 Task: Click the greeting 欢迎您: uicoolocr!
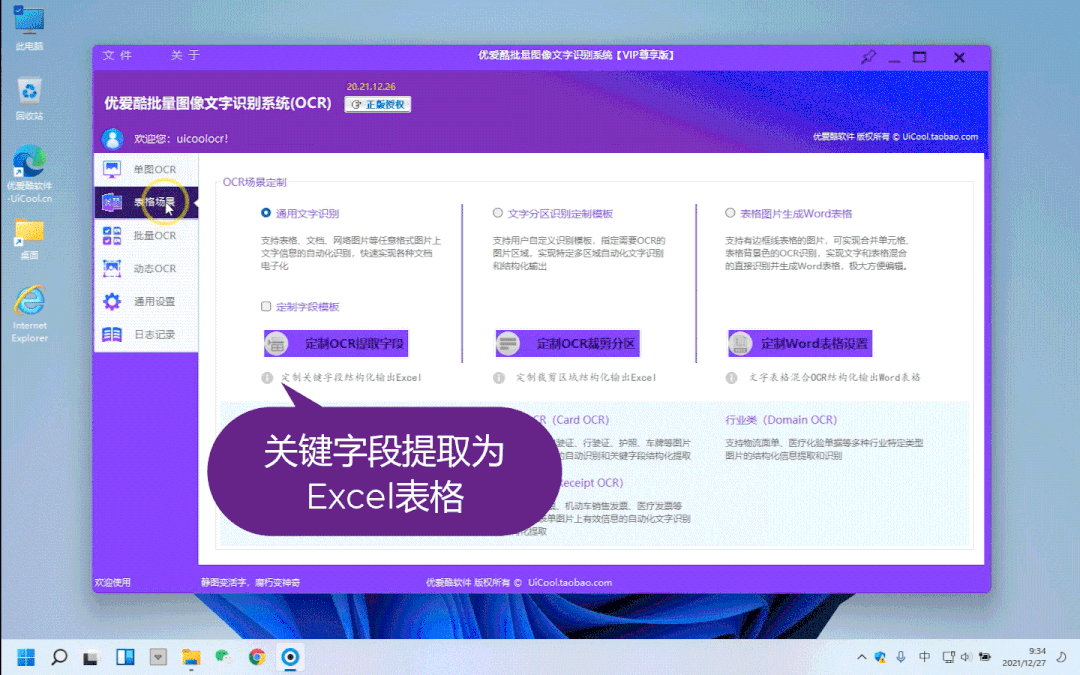point(181,138)
